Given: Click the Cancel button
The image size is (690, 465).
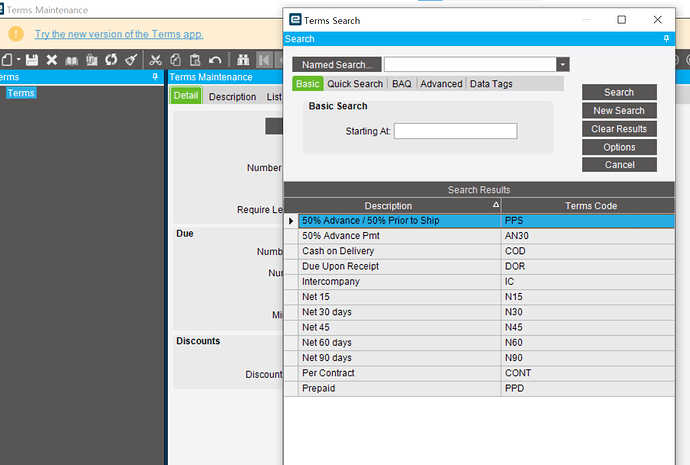Looking at the screenshot, I should [619, 165].
